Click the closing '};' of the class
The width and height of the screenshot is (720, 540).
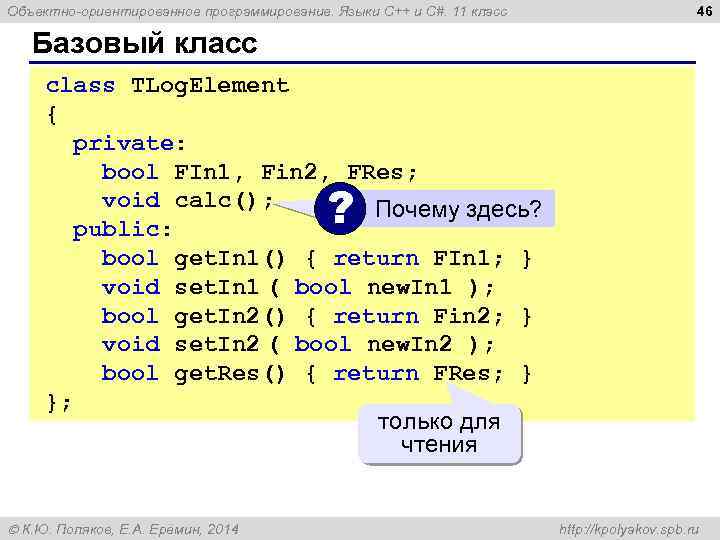coord(59,403)
